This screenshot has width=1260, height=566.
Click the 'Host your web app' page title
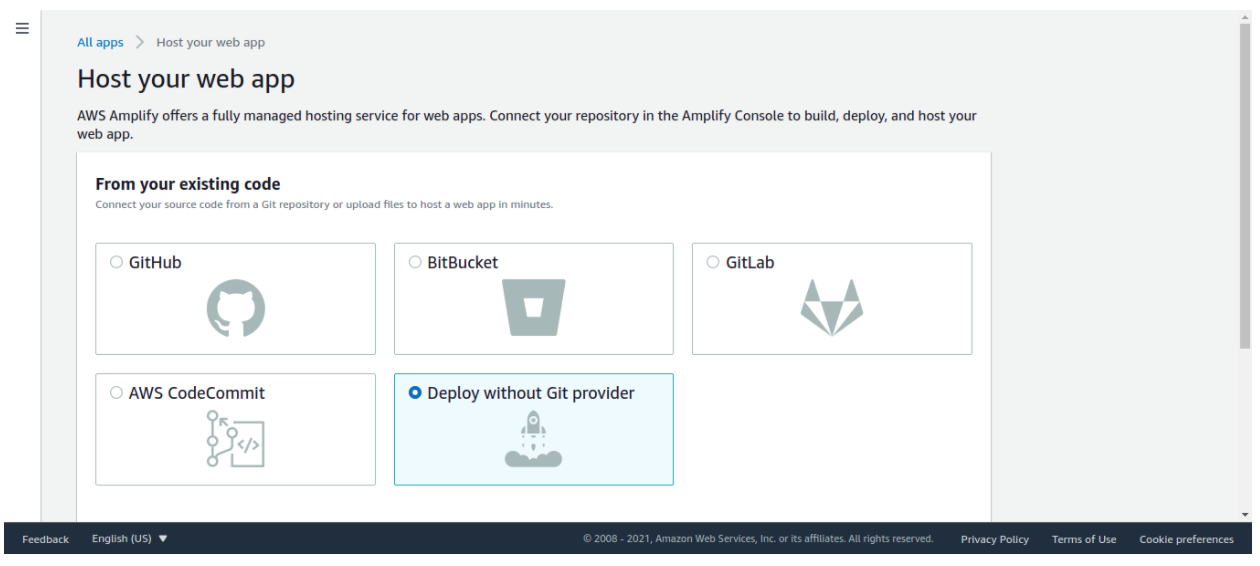click(186, 79)
